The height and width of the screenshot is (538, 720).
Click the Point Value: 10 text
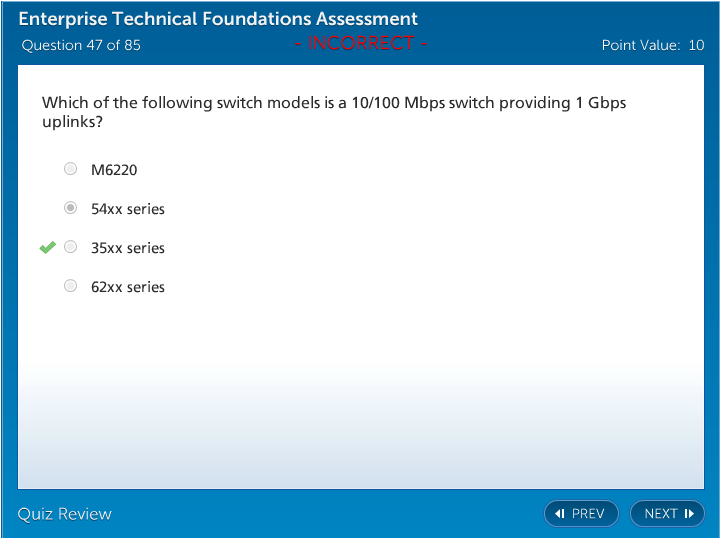pos(652,45)
